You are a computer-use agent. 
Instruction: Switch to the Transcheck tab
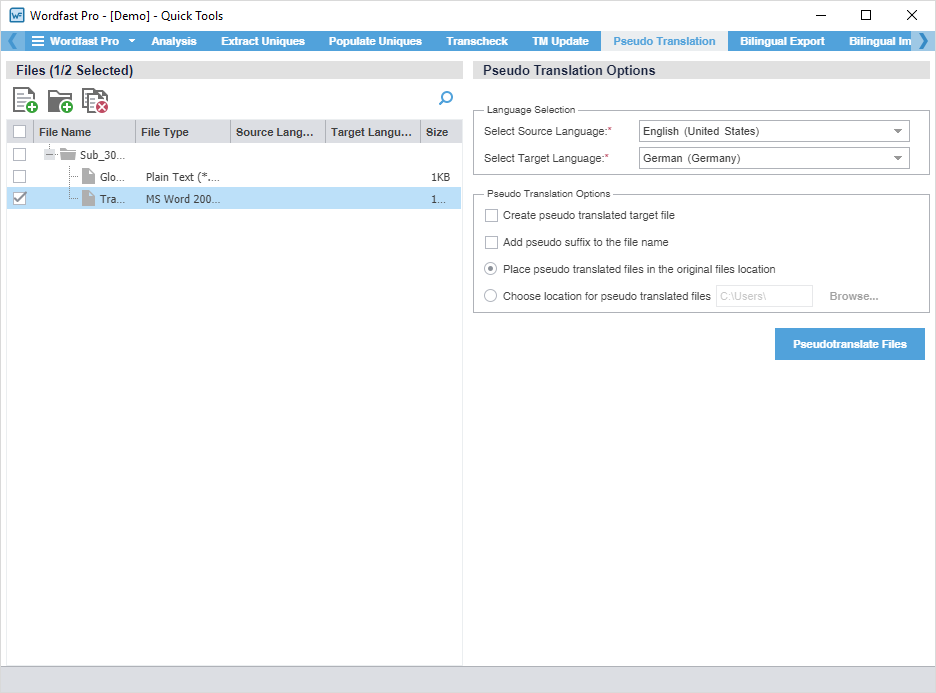(477, 41)
